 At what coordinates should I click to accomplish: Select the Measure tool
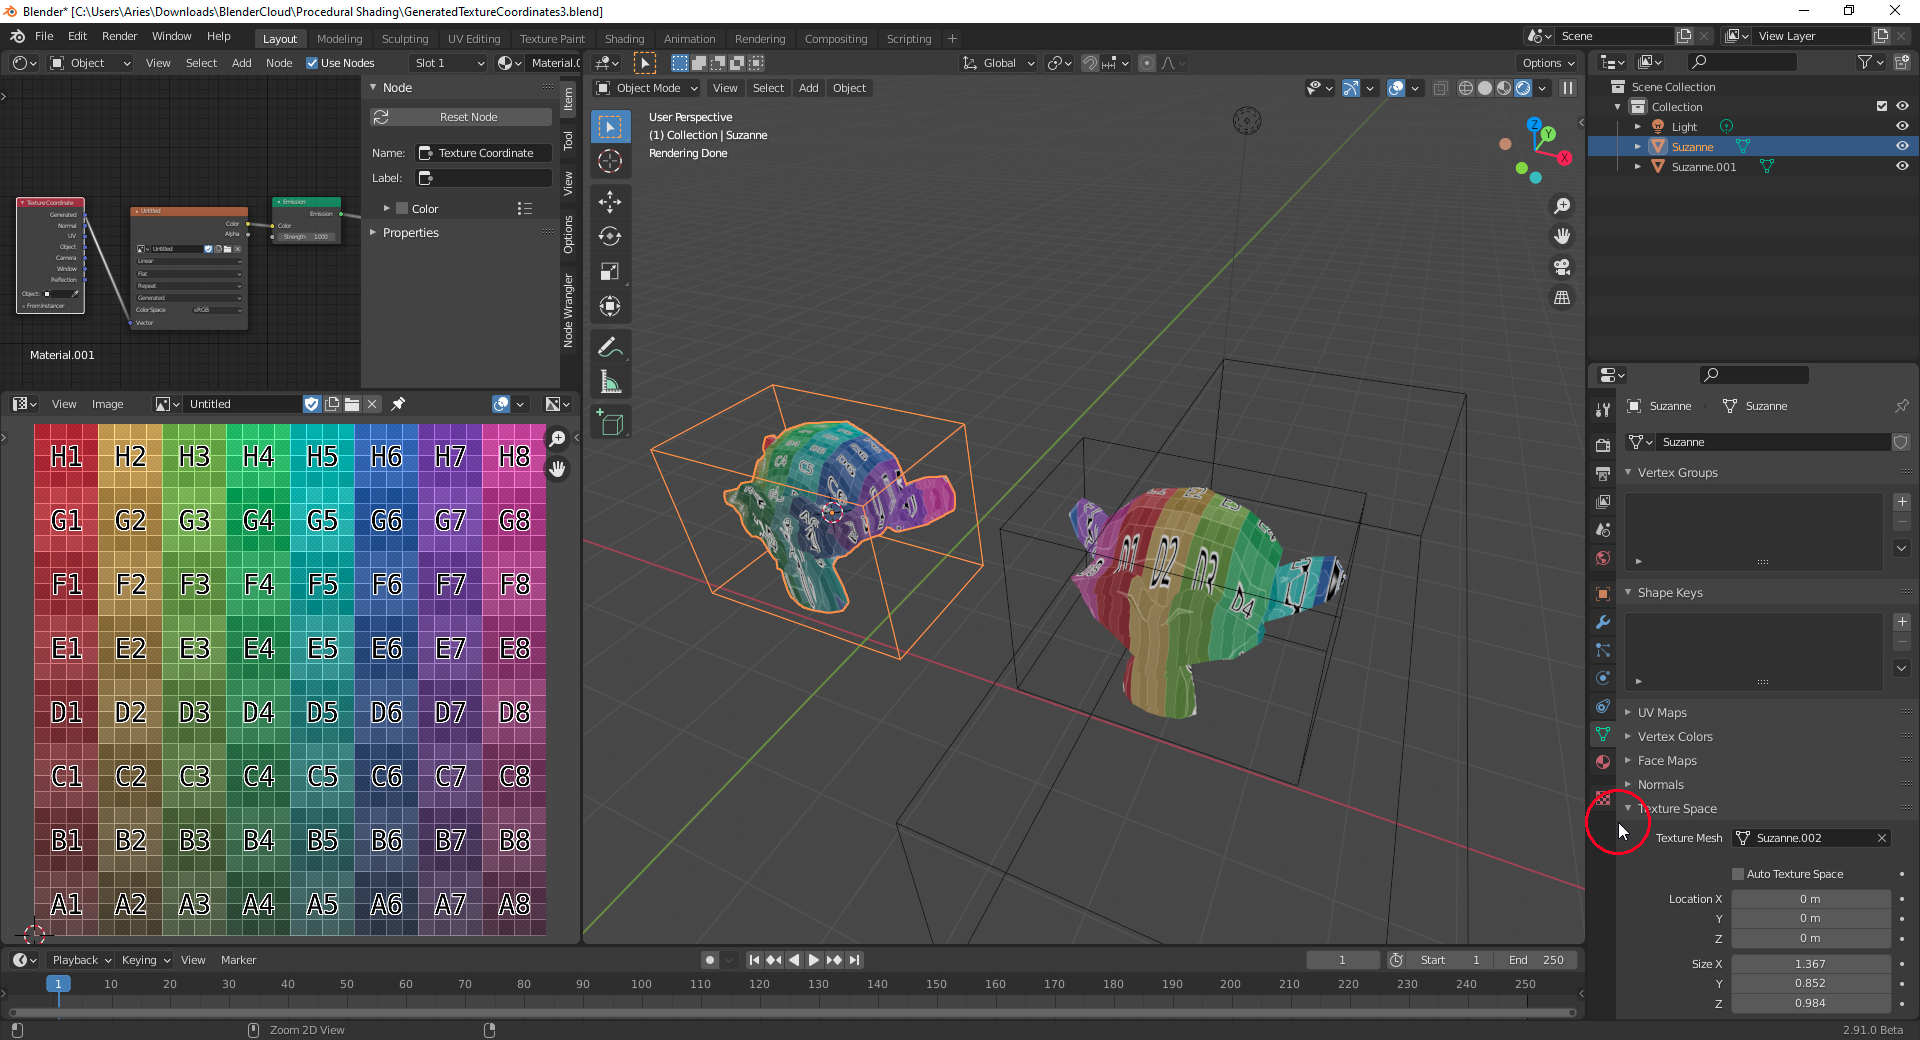[610, 382]
